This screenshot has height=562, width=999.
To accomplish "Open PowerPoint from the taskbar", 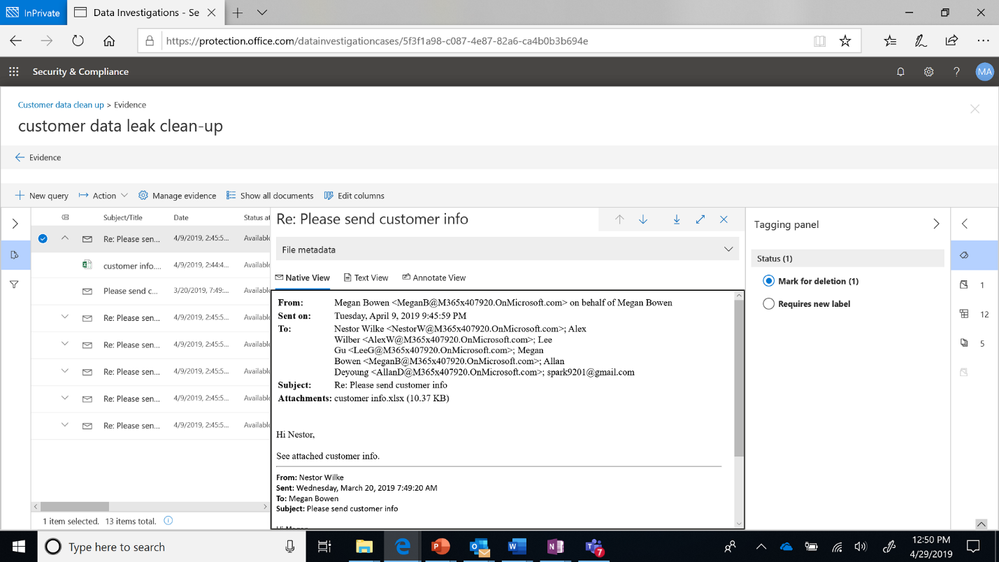I will 440,547.
